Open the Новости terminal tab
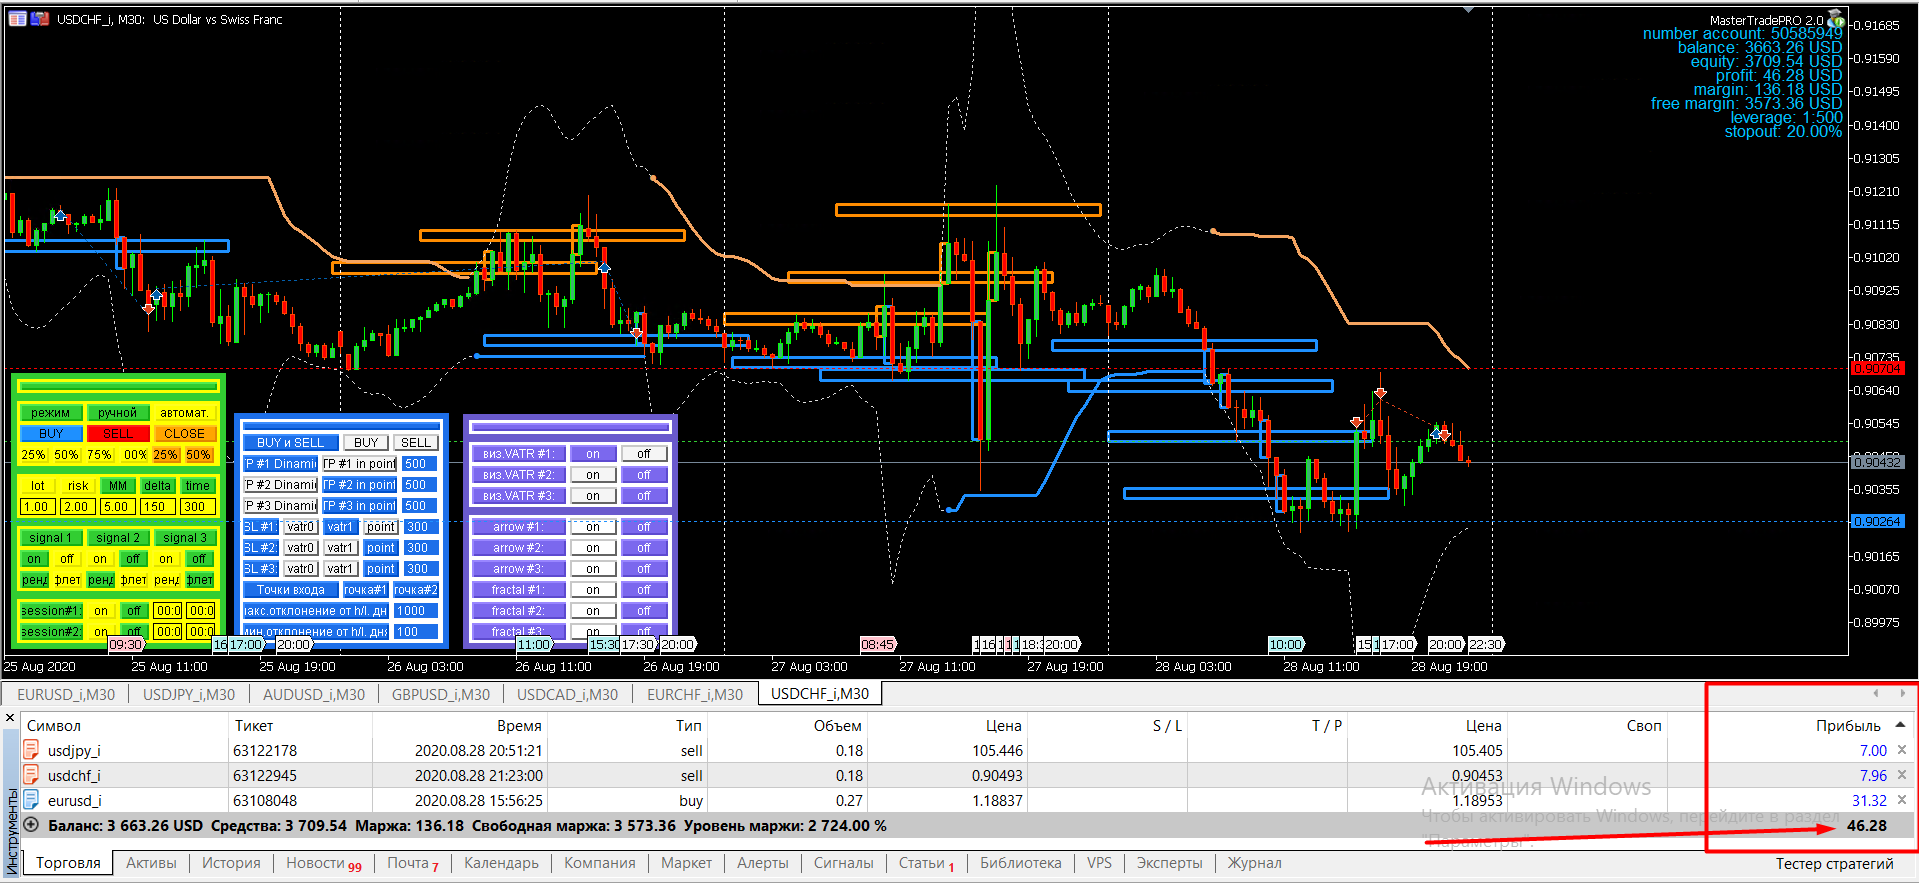Screen dimensions: 1919x884 [x=323, y=863]
